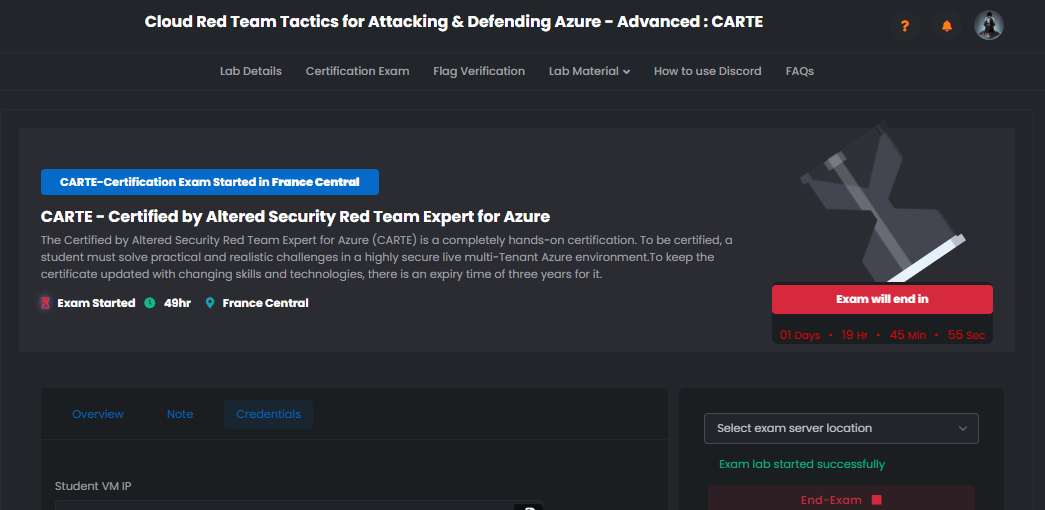This screenshot has width=1045, height=510.
Task: Click the green clock icon beside 49hr
Action: [x=150, y=303]
